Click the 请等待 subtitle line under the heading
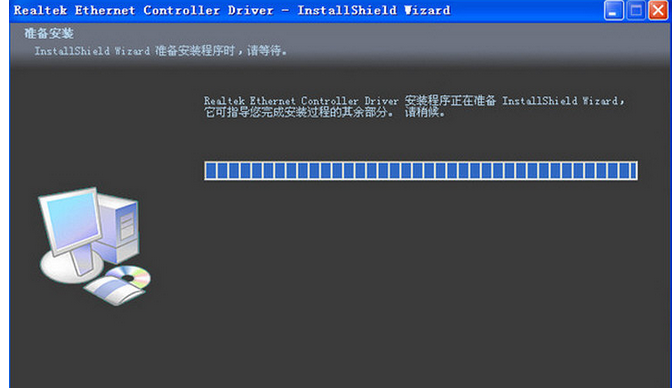The width and height of the screenshot is (672, 388). click(x=160, y=51)
